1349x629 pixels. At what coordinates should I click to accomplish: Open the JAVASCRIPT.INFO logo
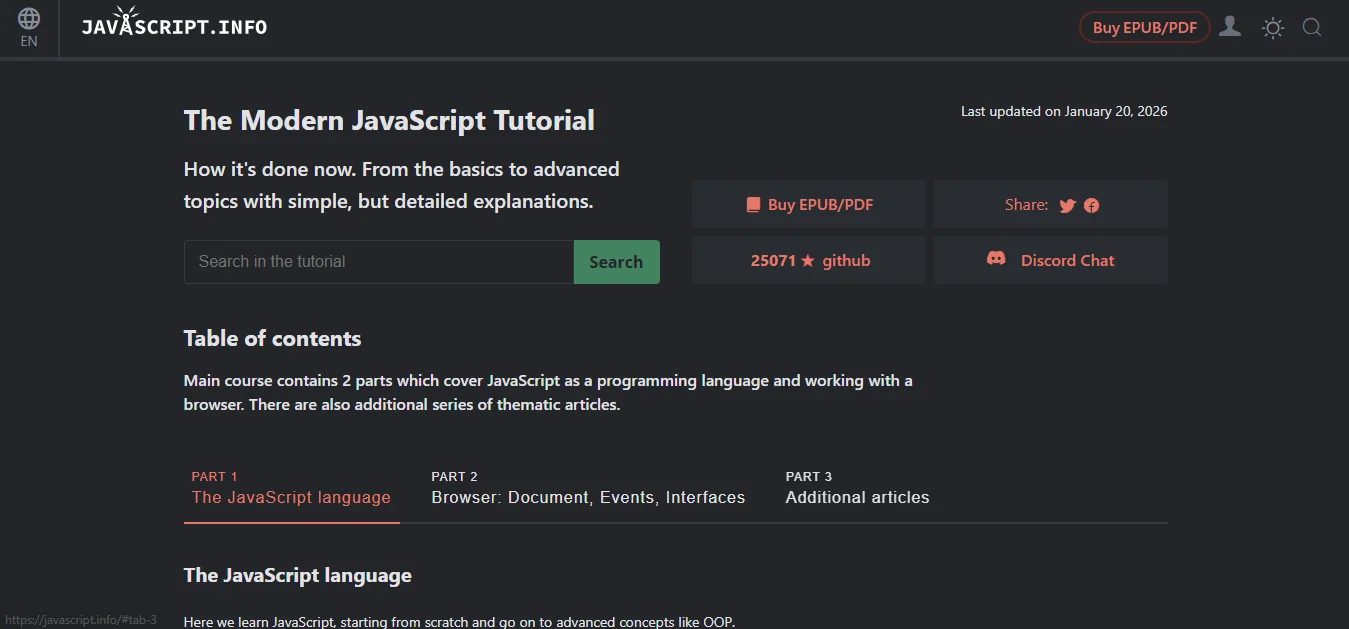click(x=174, y=27)
